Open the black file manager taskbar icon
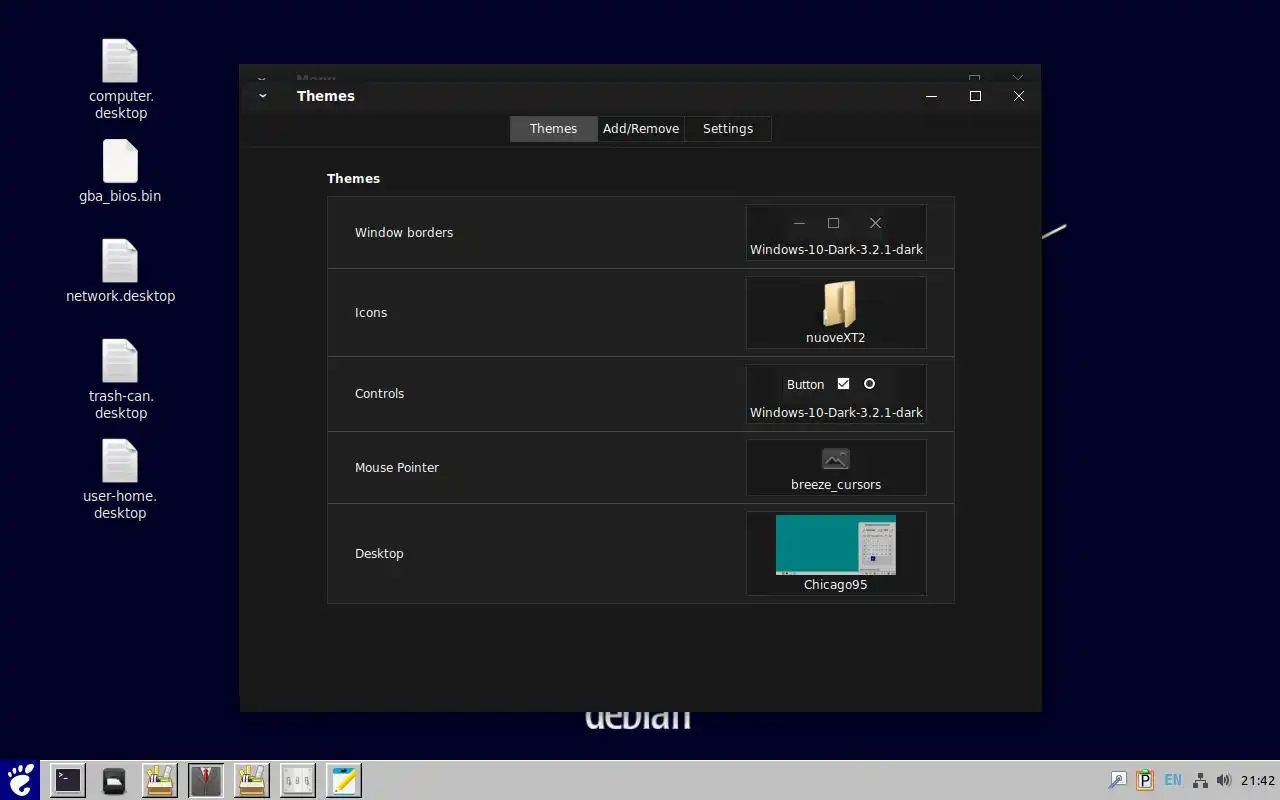Image resolution: width=1280 pixels, height=800 pixels. [x=114, y=780]
